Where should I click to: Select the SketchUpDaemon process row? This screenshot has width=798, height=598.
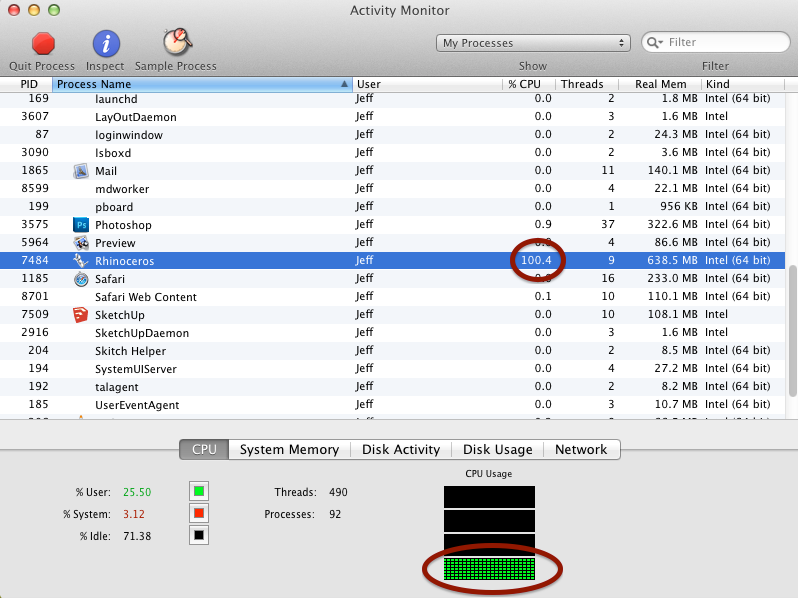point(392,333)
